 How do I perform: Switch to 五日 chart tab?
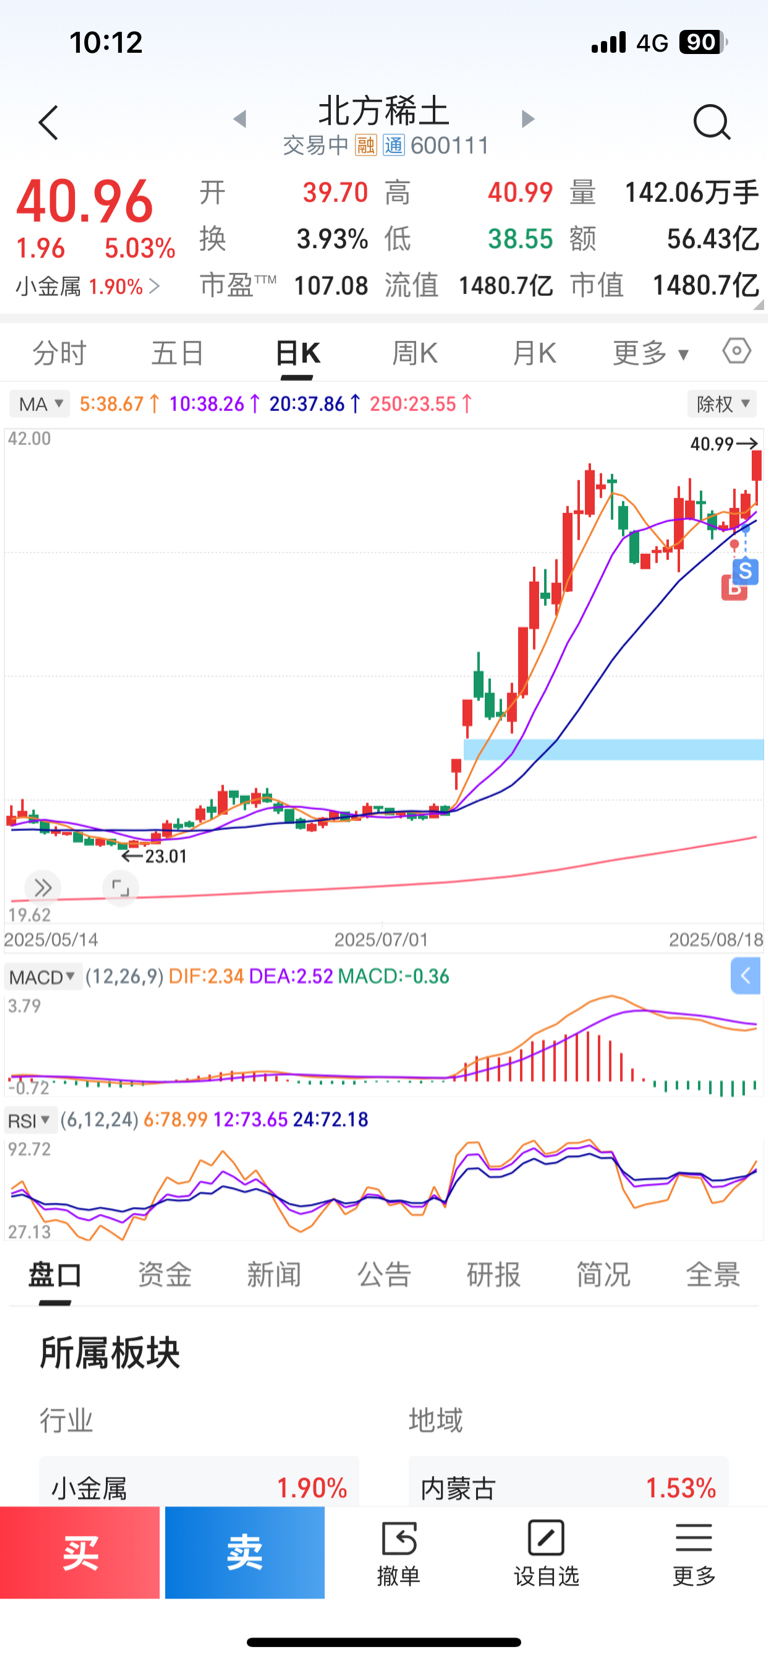(178, 353)
